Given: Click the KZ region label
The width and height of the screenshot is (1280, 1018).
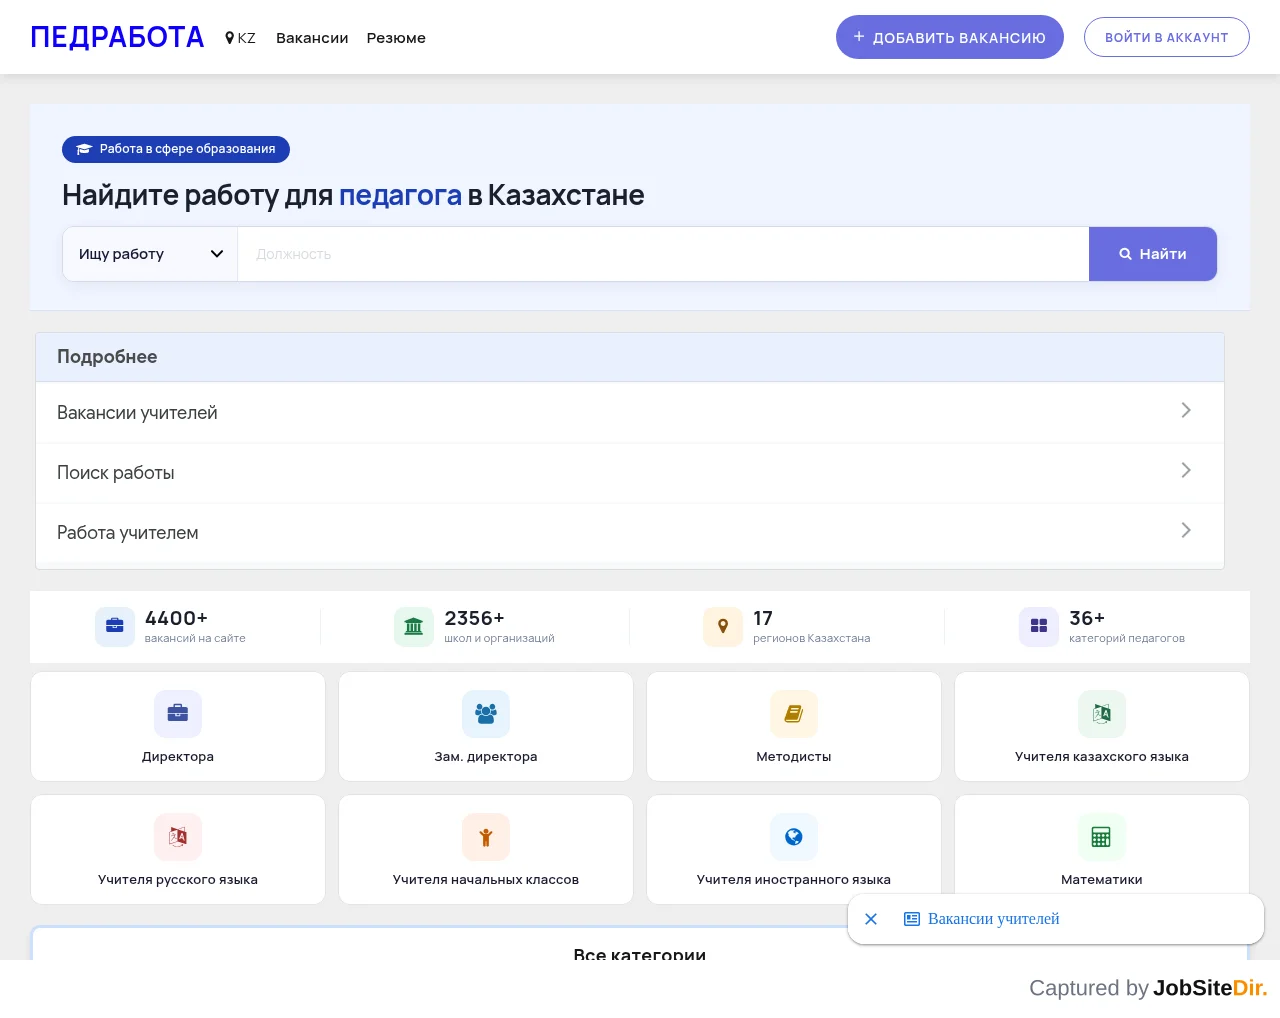Looking at the screenshot, I should coord(247,38).
